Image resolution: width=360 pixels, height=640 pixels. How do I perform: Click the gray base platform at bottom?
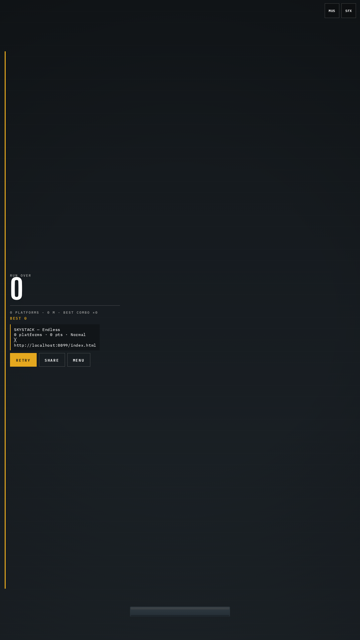pyautogui.click(x=180, y=611)
